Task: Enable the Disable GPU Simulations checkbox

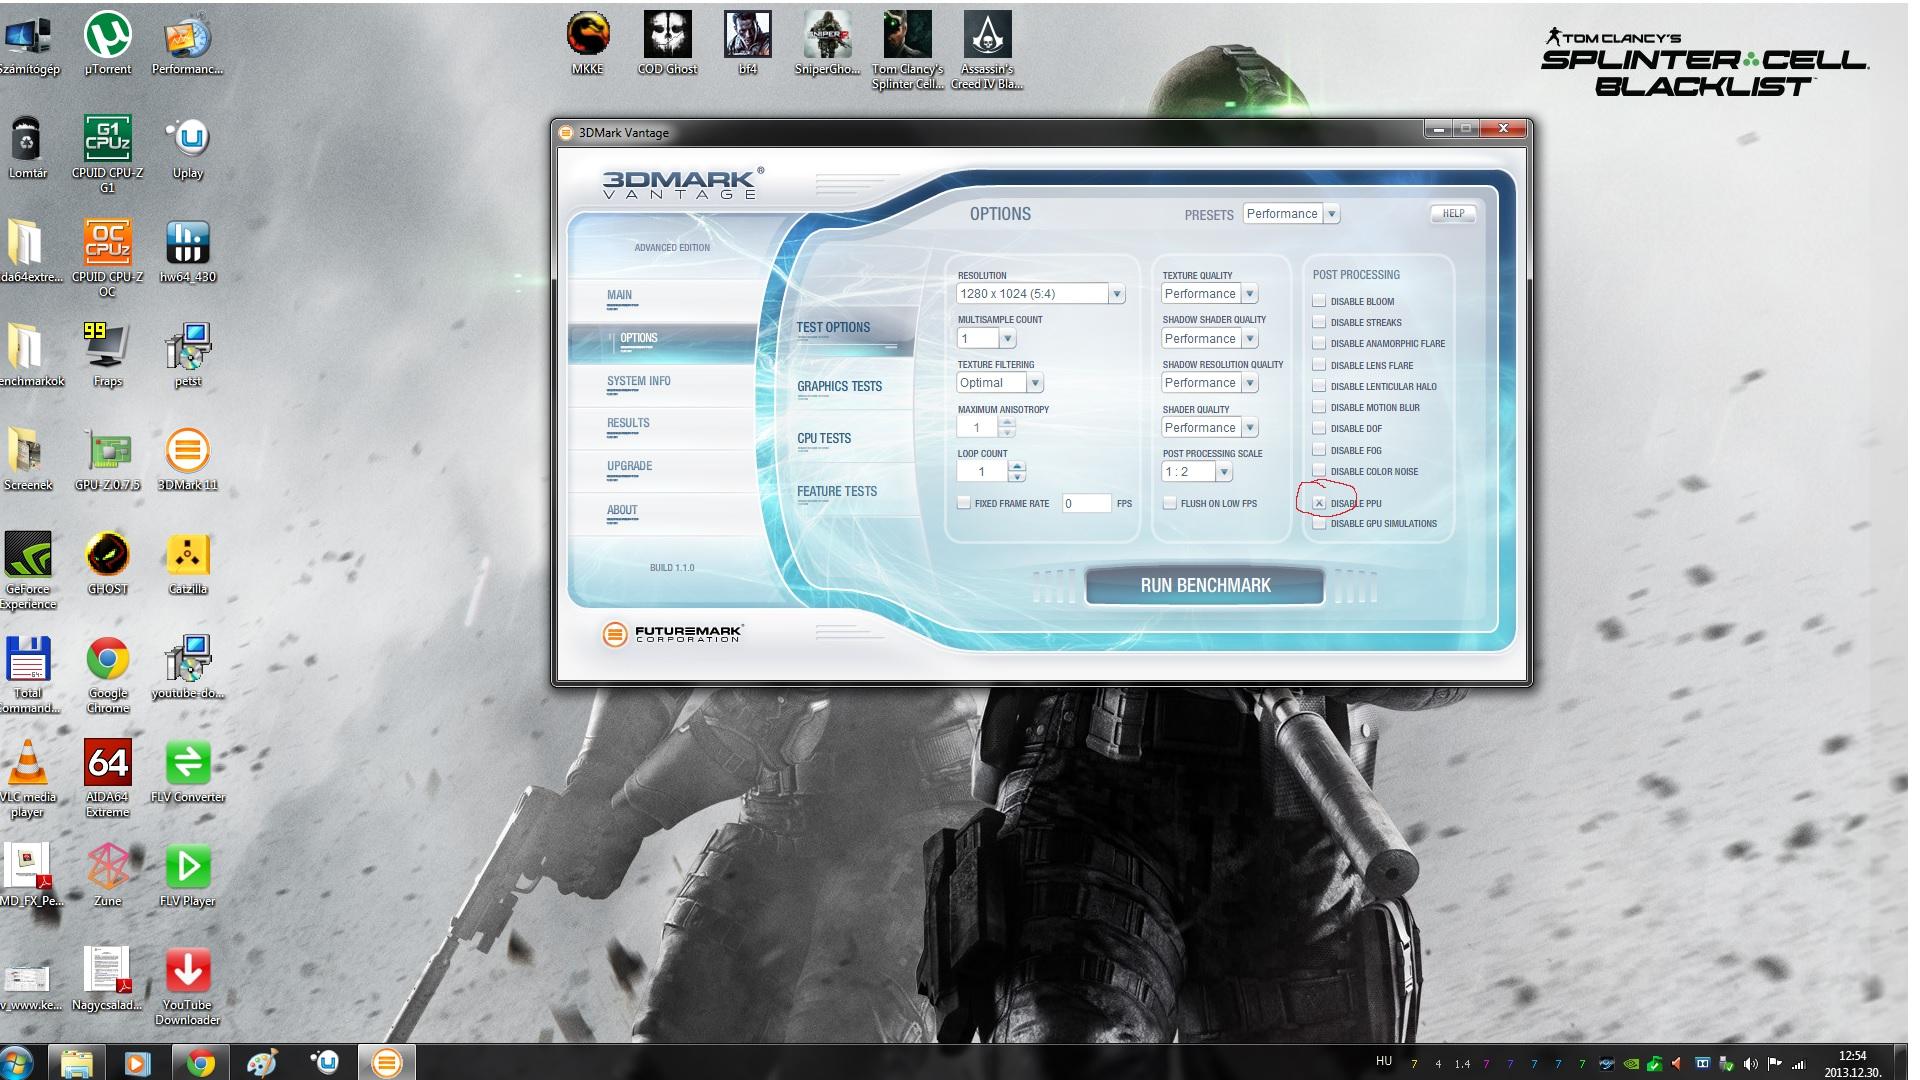Action: click(x=1319, y=523)
